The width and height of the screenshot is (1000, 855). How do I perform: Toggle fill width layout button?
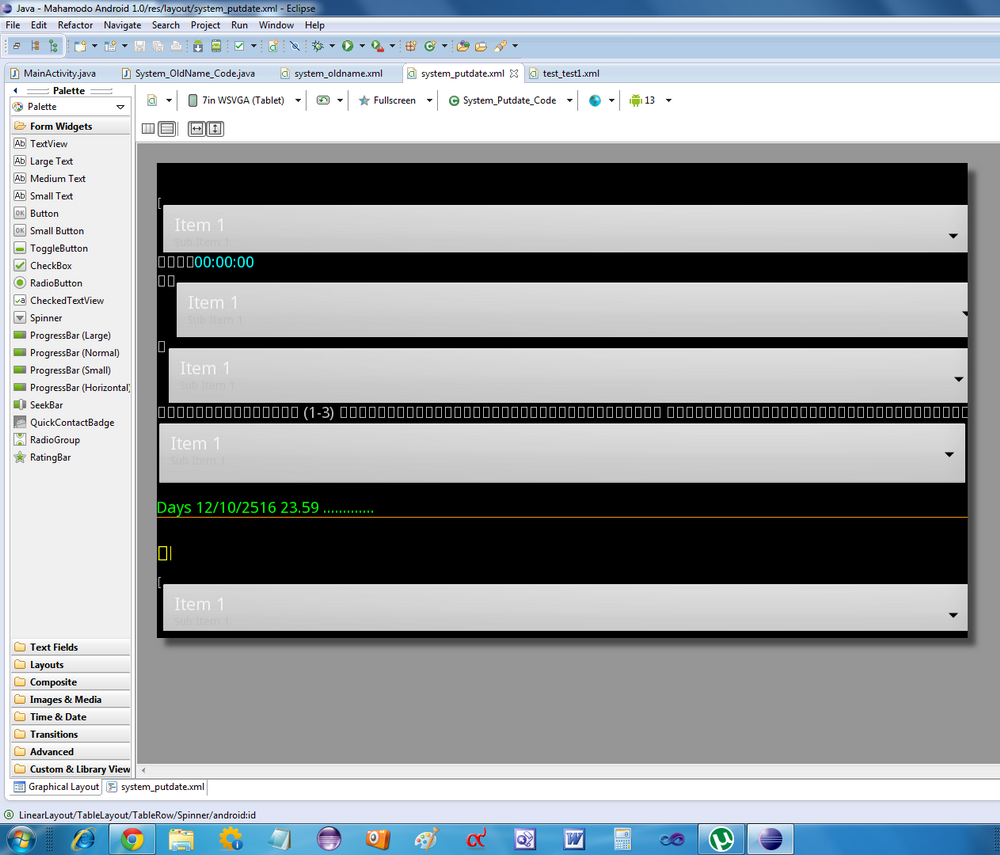[x=197, y=129]
